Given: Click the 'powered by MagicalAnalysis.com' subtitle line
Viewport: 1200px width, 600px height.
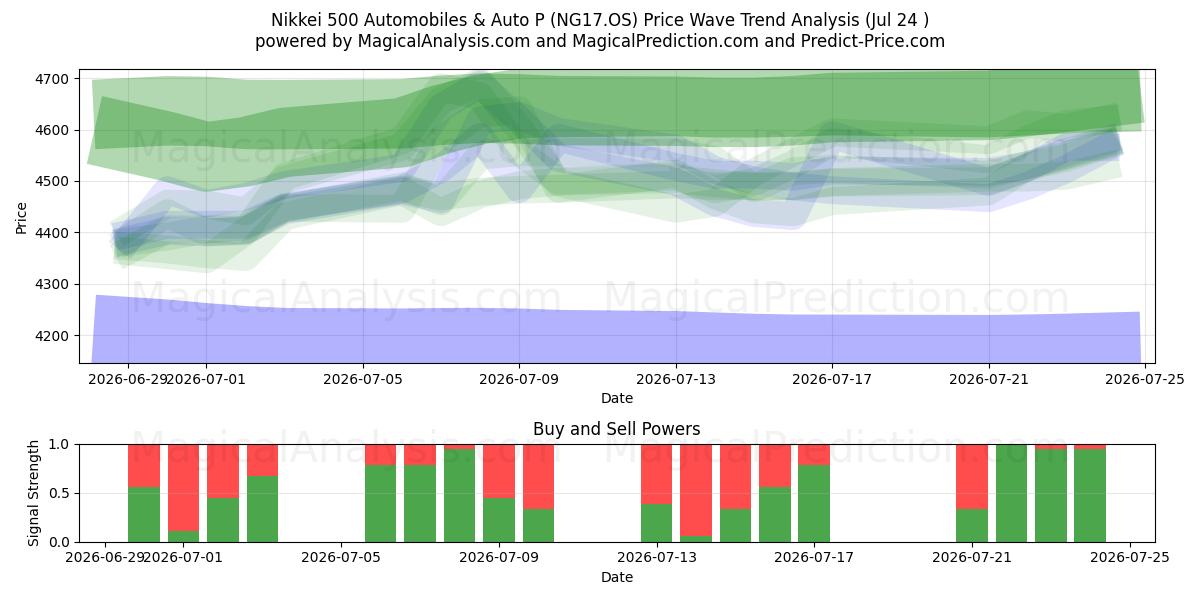Looking at the screenshot, I should pos(600,41).
